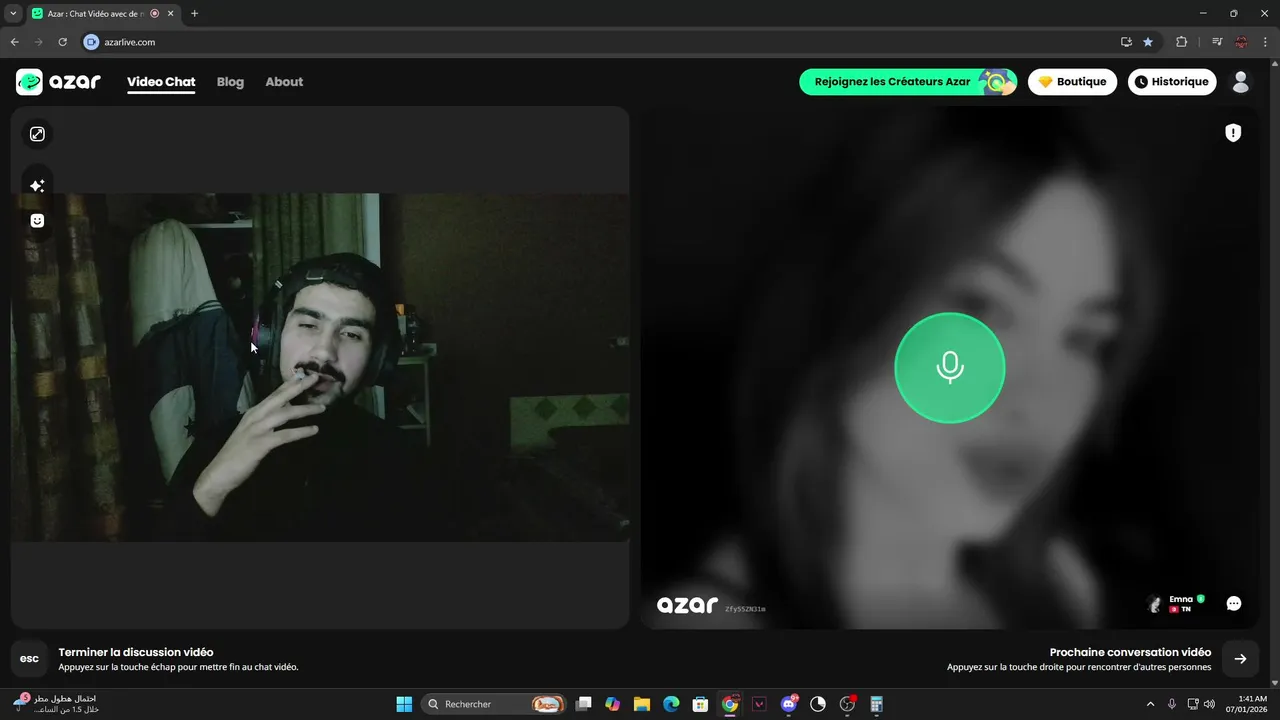
Task: Open OBS Studio from the taskbar
Action: pos(847,704)
